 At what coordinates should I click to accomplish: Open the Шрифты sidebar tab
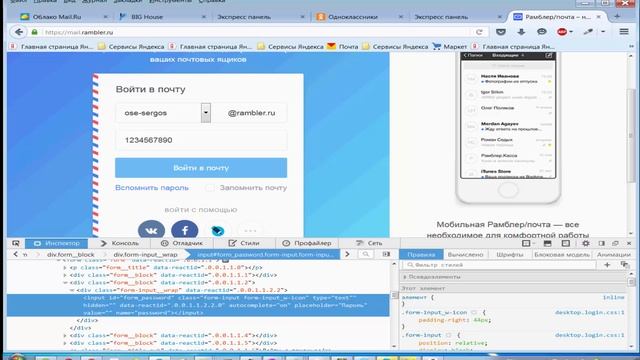pyautogui.click(x=510, y=255)
